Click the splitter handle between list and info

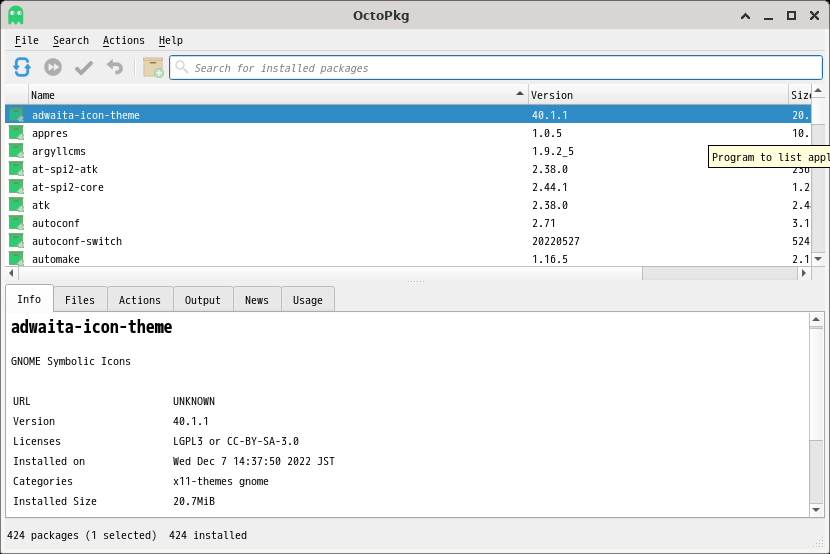coord(416,281)
